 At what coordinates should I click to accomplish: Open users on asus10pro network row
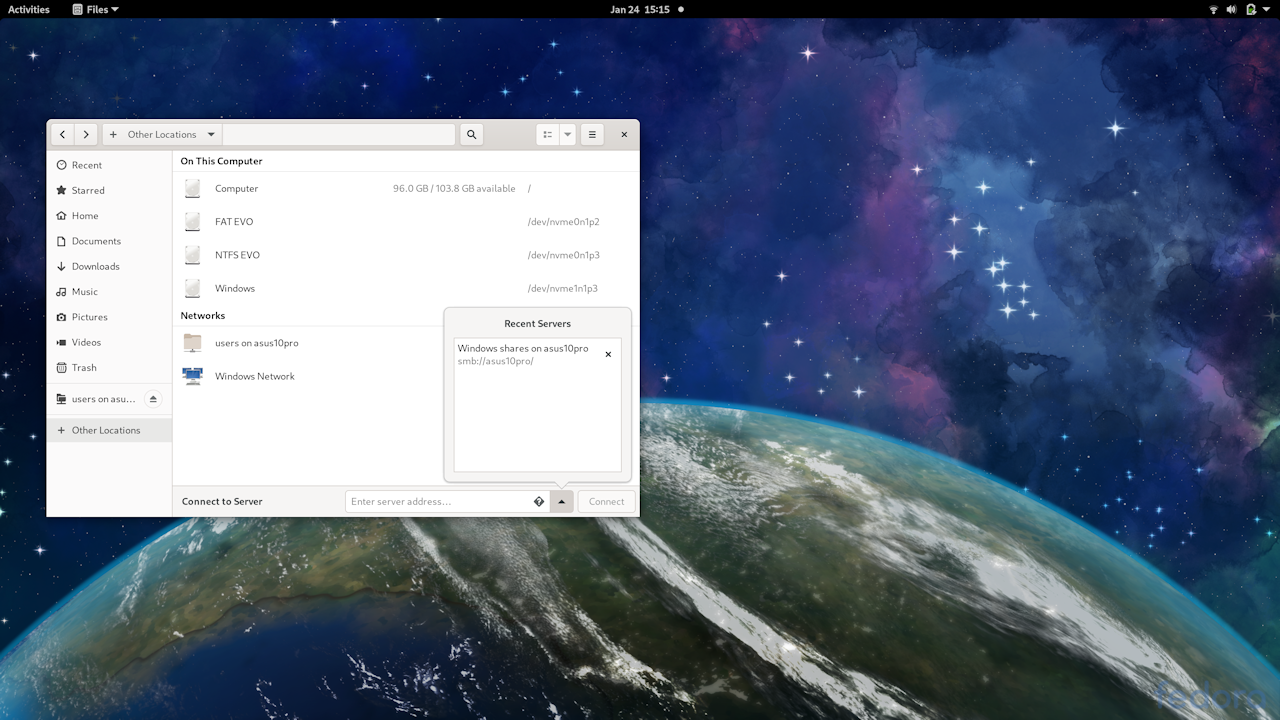[x=308, y=343]
